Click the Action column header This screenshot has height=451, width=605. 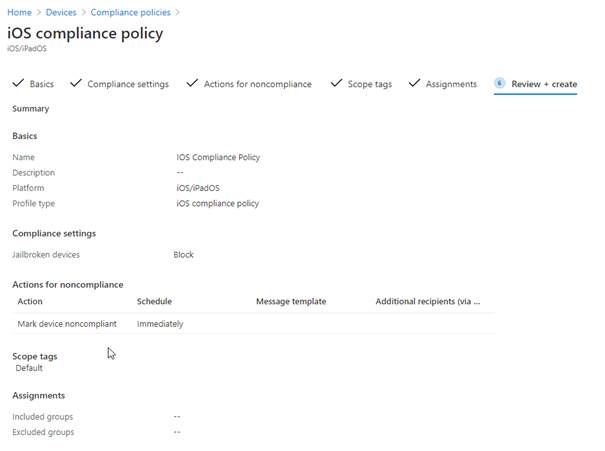pyautogui.click(x=31, y=301)
